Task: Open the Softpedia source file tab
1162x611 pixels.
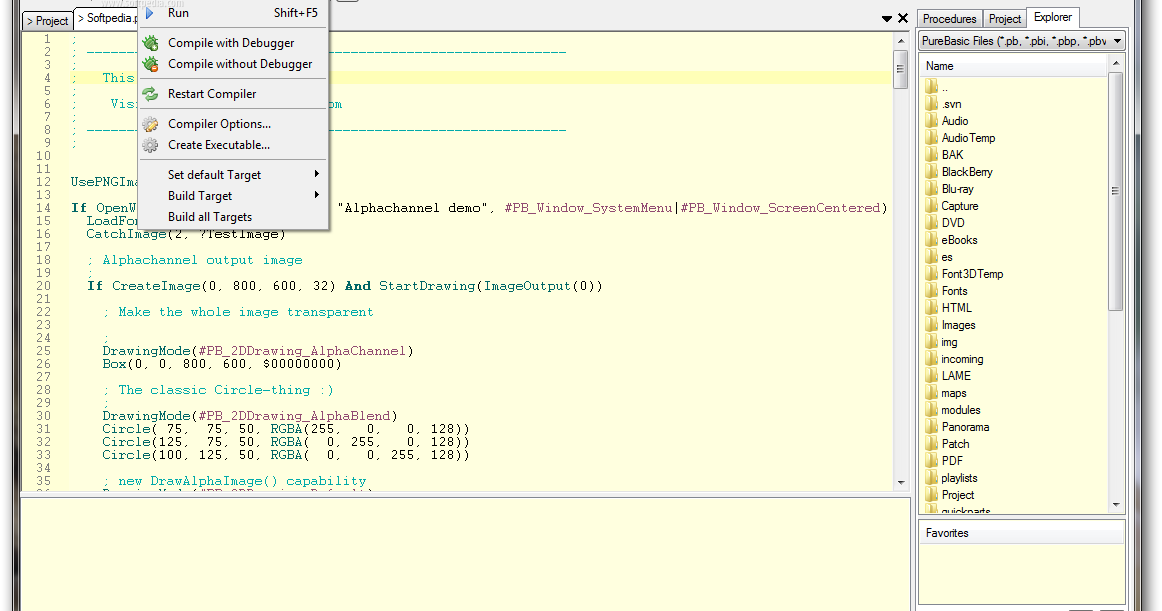Action: pos(107,18)
